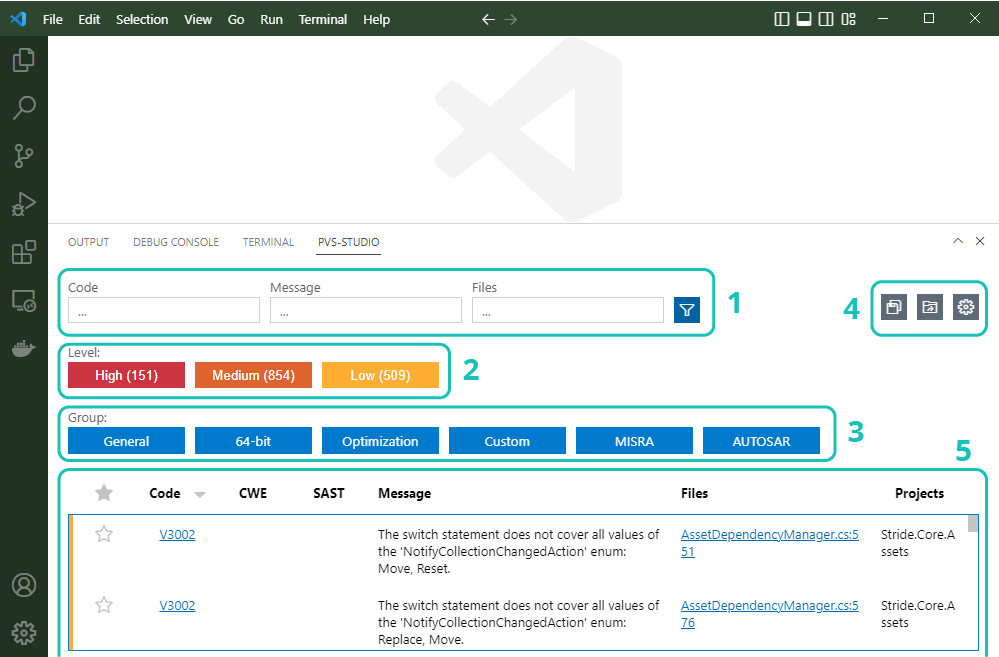999x657 pixels.
Task: Open AssetDependencyManager.cs:576 file link
Action: coord(770,614)
